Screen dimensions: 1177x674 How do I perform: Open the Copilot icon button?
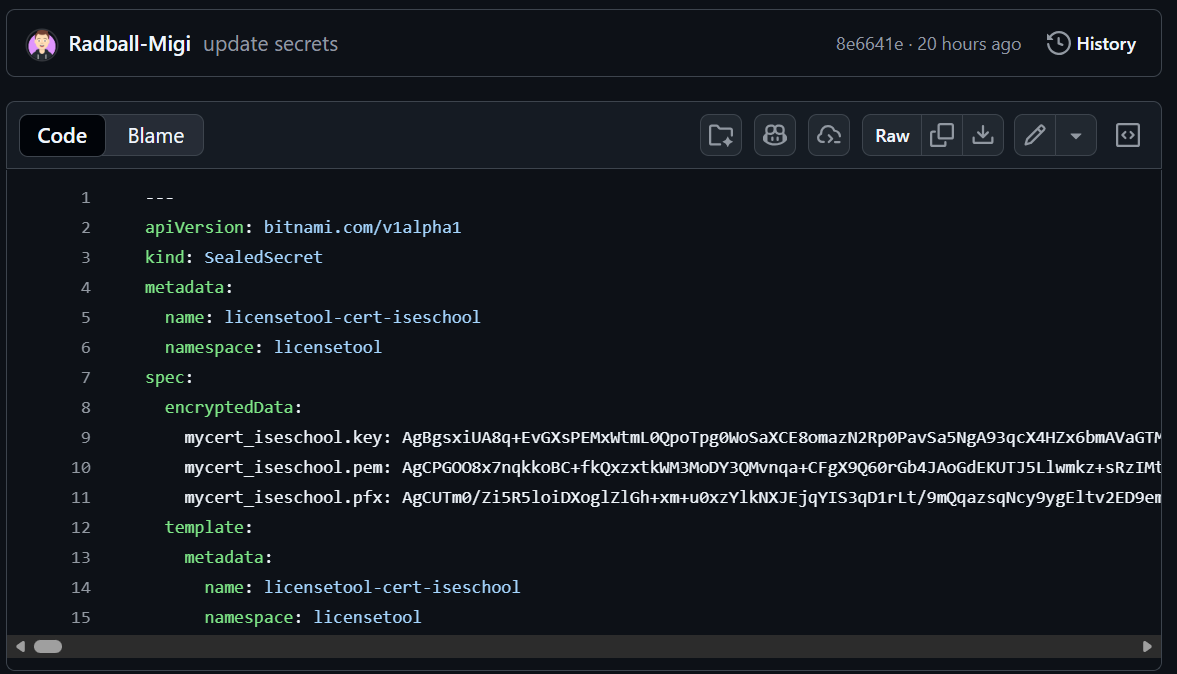(x=775, y=135)
